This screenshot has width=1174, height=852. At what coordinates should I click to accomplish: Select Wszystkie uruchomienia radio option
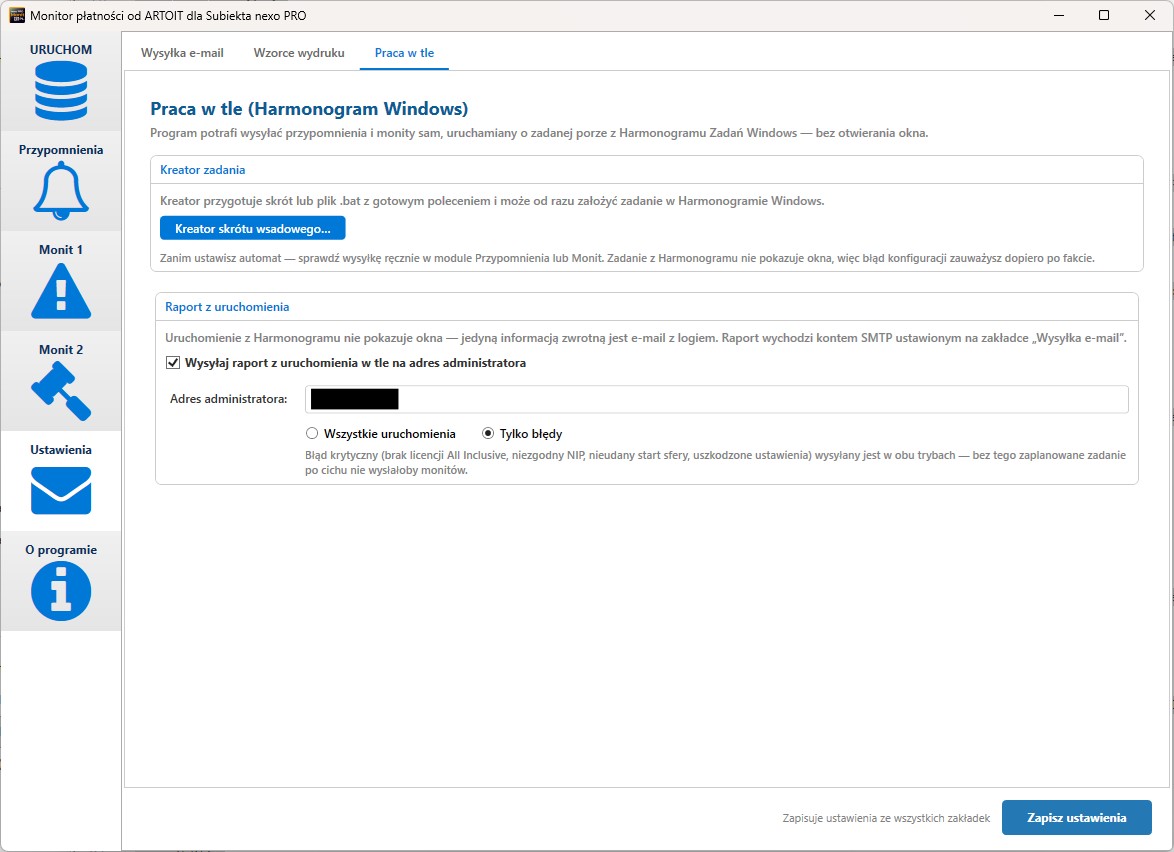312,433
